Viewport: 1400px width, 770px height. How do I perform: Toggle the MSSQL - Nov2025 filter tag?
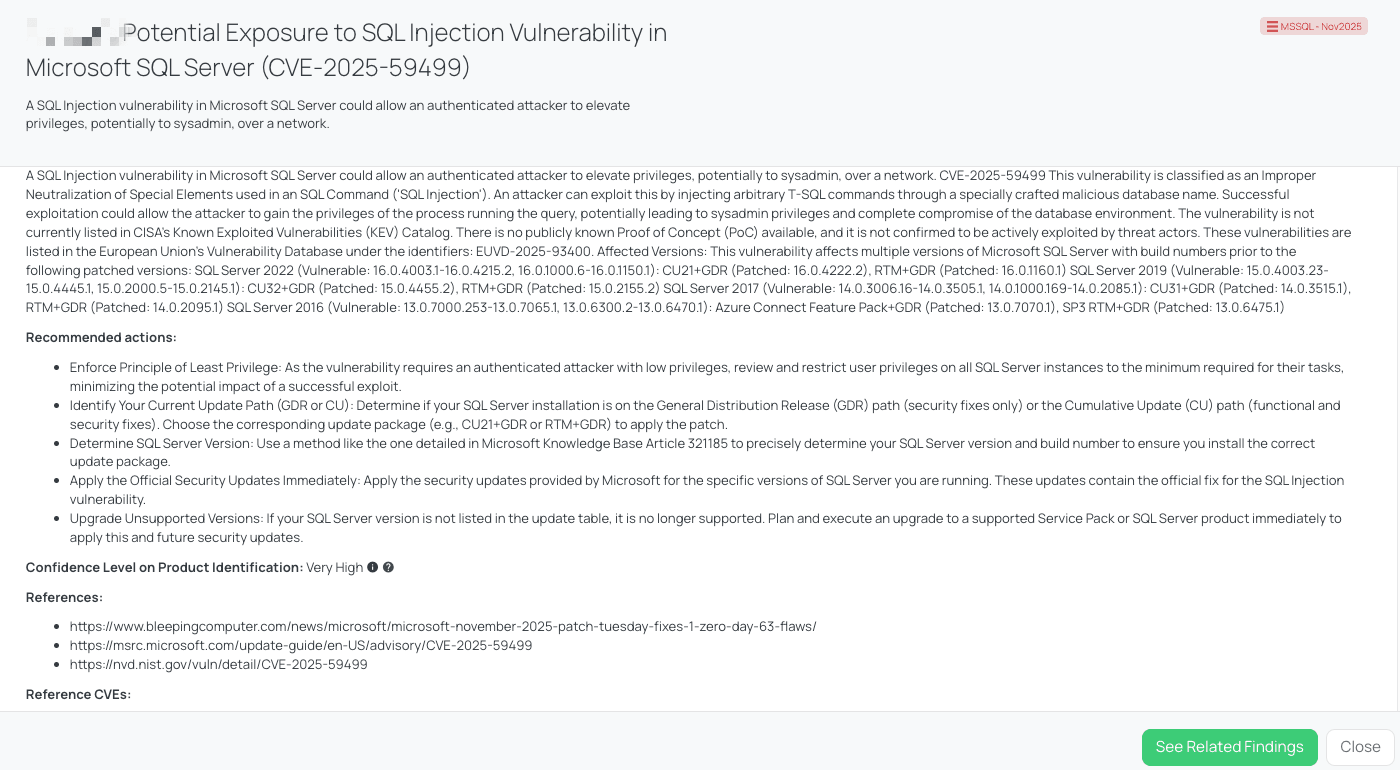pos(1313,26)
